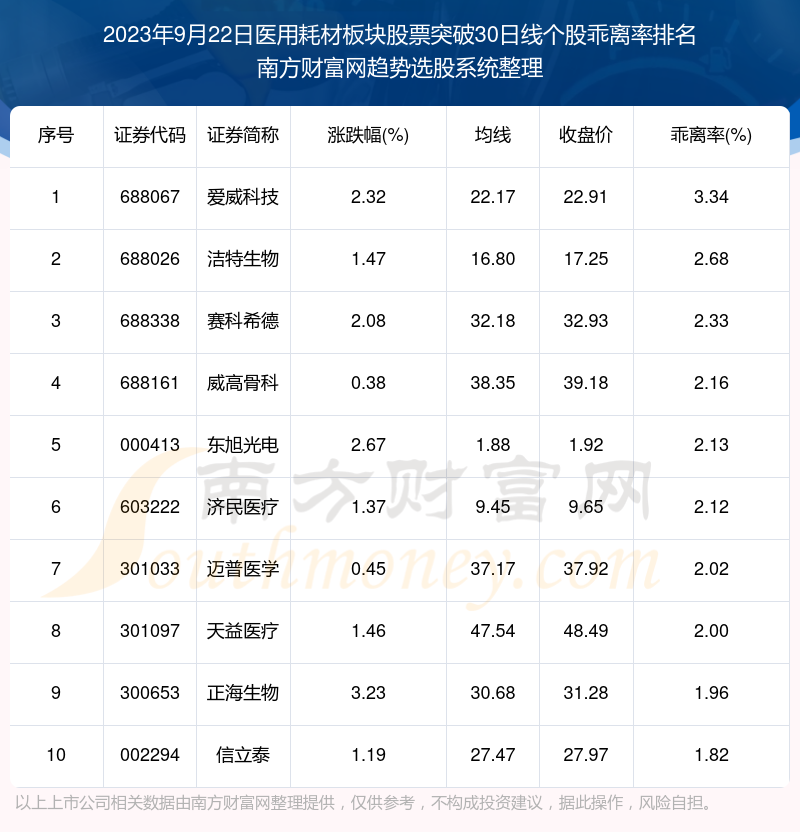This screenshot has width=800, height=832.
Task: Click closing price 9.65
Action: pyautogui.click(x=586, y=507)
